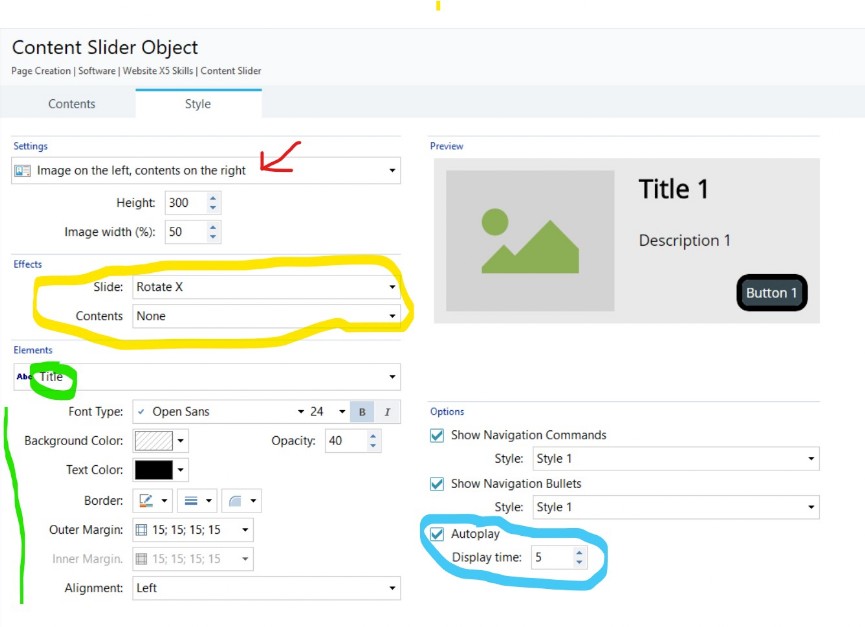The image size is (865, 627).
Task: Click the preview image placeholder thumbnail
Action: click(530, 240)
